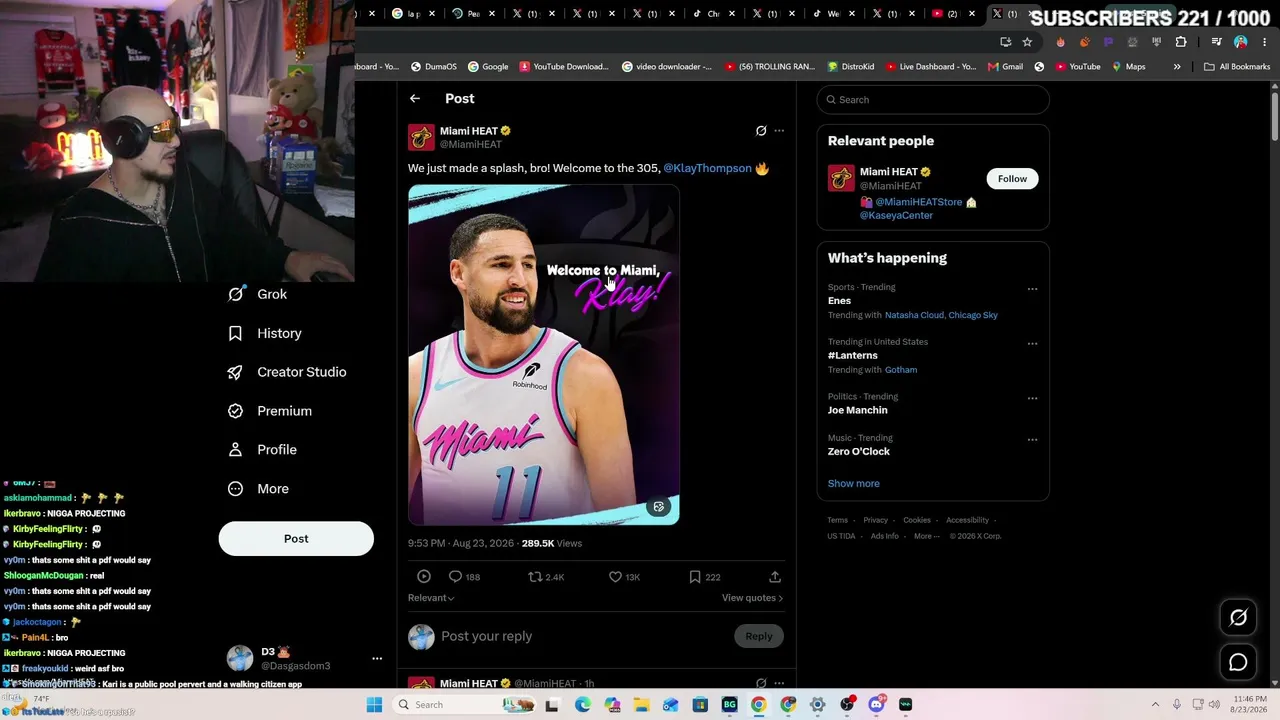Click the Gotham trending link
The width and height of the screenshot is (1280, 720).
901,370
